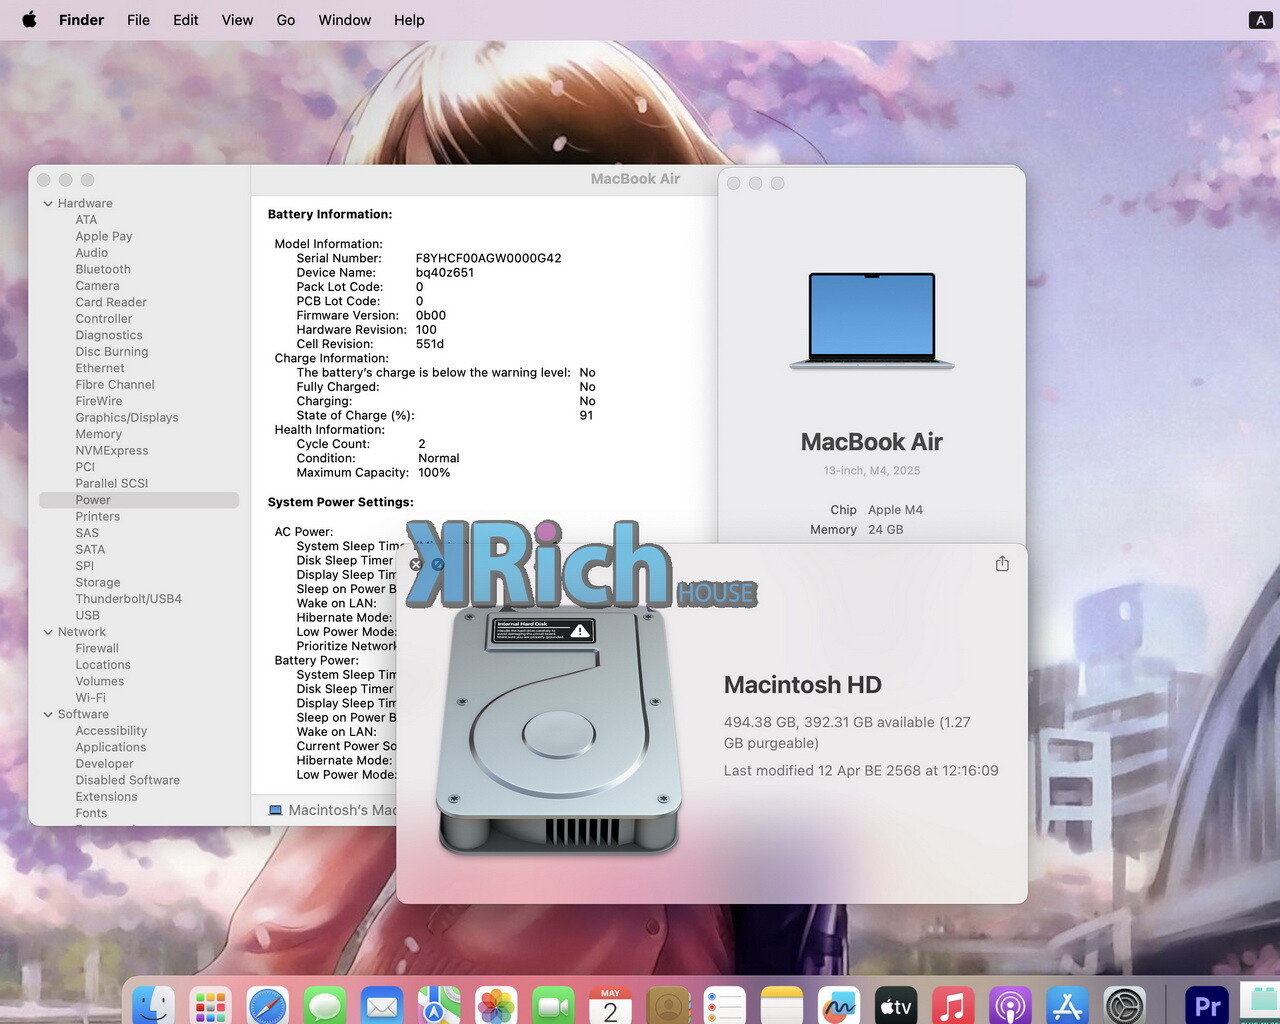Select Disabled Software in the sidebar
Screen dimensions: 1280x1024
(128, 780)
